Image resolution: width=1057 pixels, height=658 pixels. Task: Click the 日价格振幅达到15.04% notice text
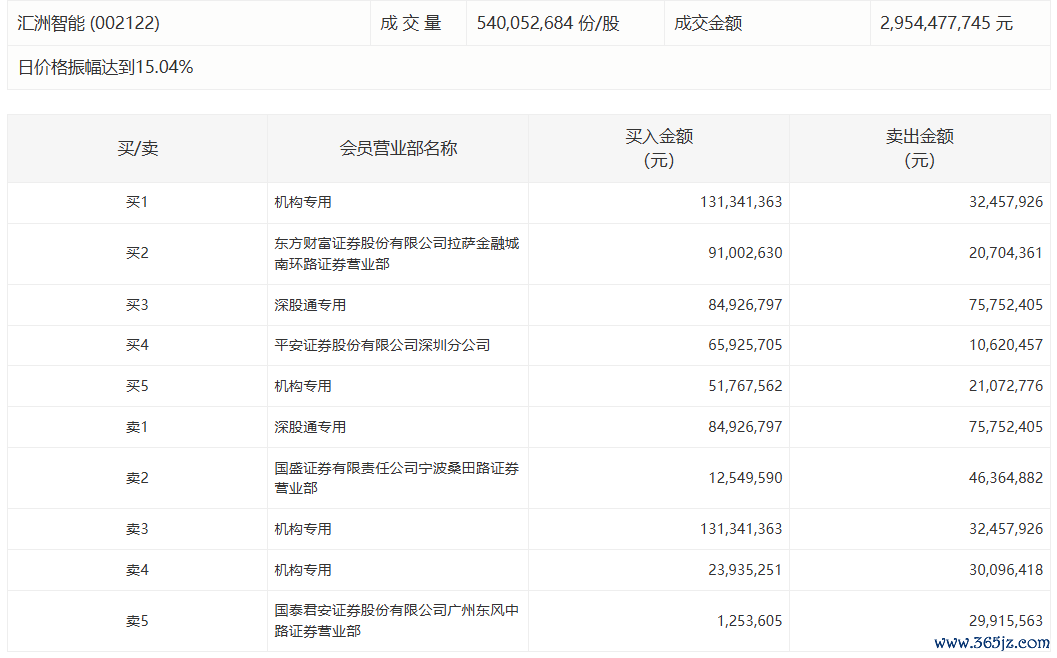pyautogui.click(x=106, y=68)
